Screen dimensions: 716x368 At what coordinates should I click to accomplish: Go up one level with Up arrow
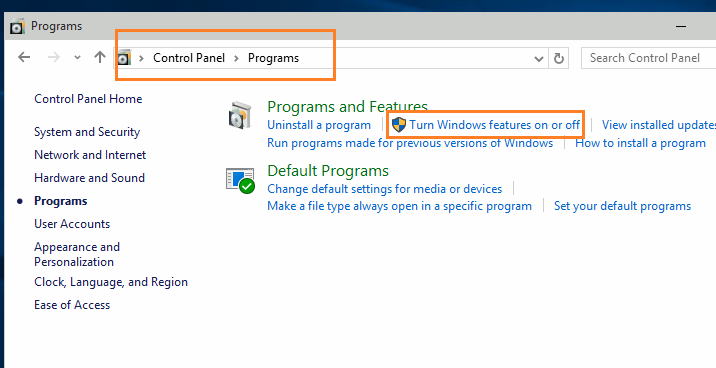point(100,58)
